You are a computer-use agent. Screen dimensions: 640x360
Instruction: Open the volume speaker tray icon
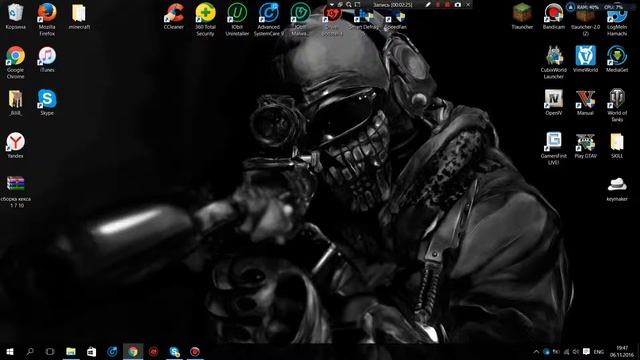tap(576, 352)
